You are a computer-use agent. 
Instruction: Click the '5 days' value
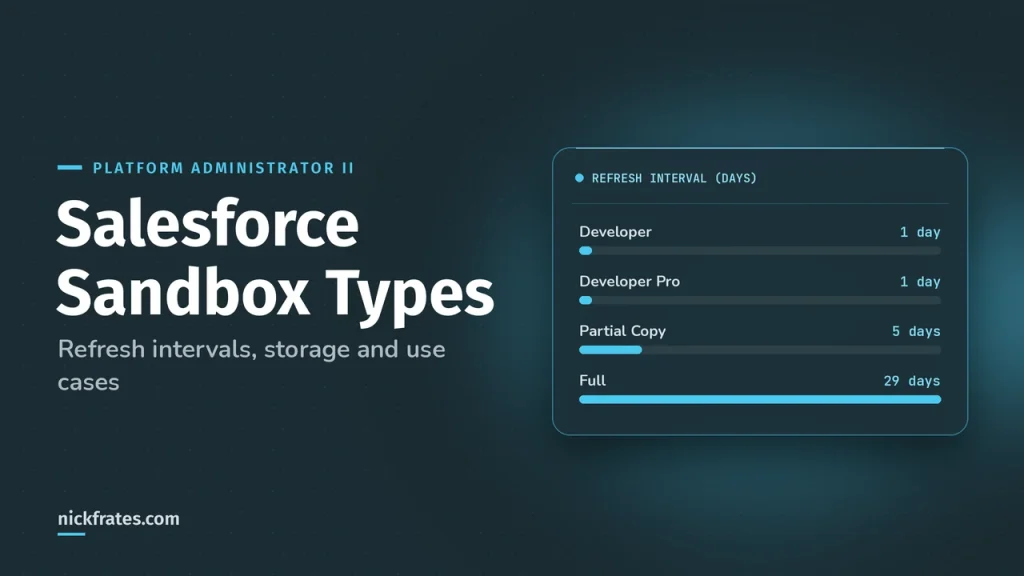pos(916,331)
